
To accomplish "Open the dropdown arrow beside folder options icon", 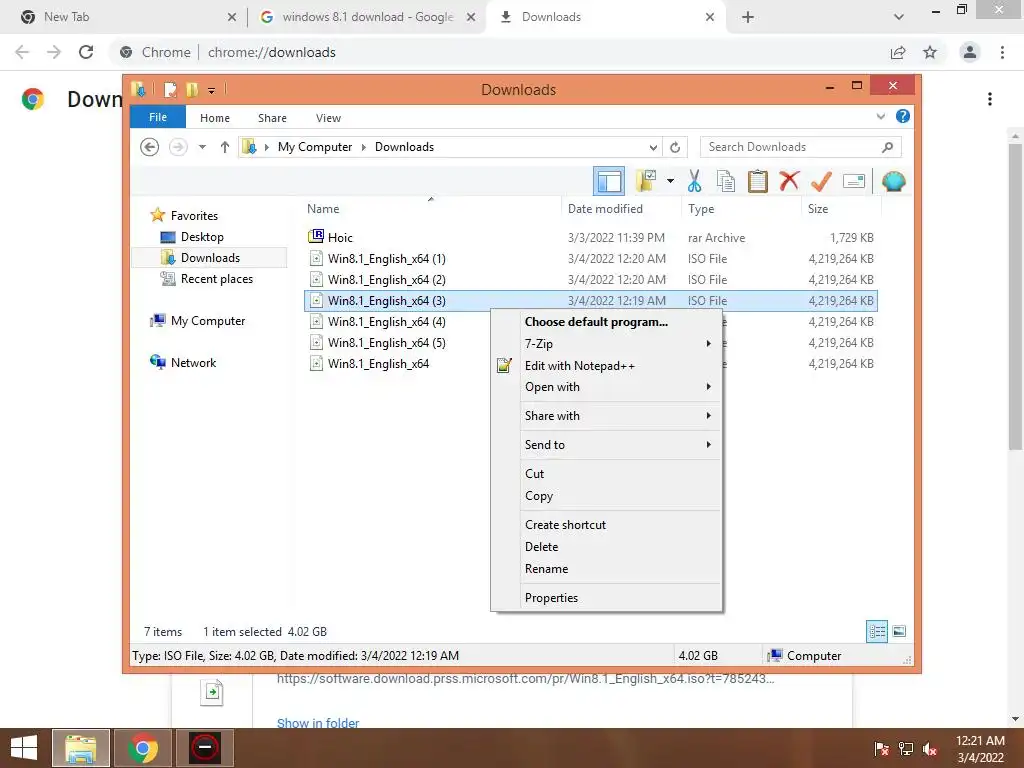I will point(670,181).
